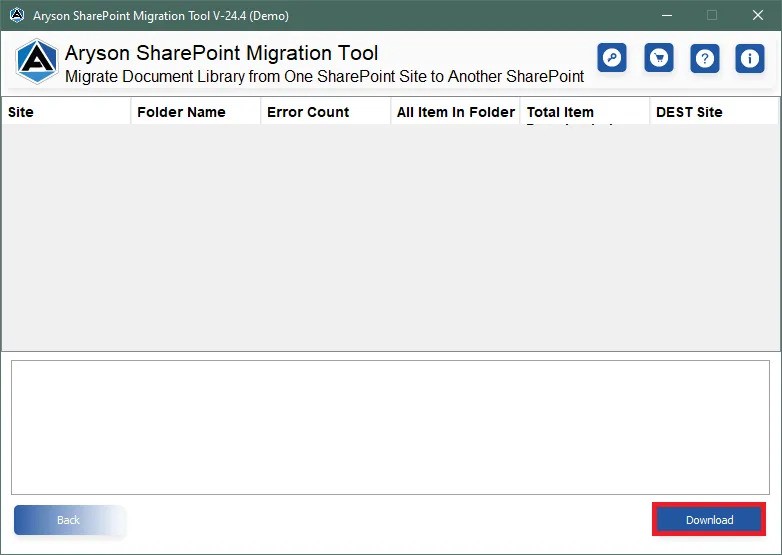This screenshot has height=555, width=782.
Task: Open the info about icon
Action: pos(750,59)
